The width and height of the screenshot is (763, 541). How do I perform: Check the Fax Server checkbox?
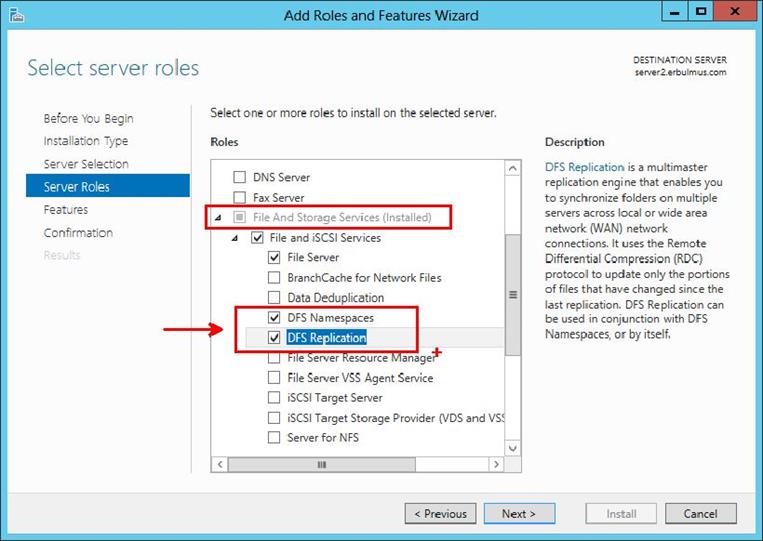[239, 198]
